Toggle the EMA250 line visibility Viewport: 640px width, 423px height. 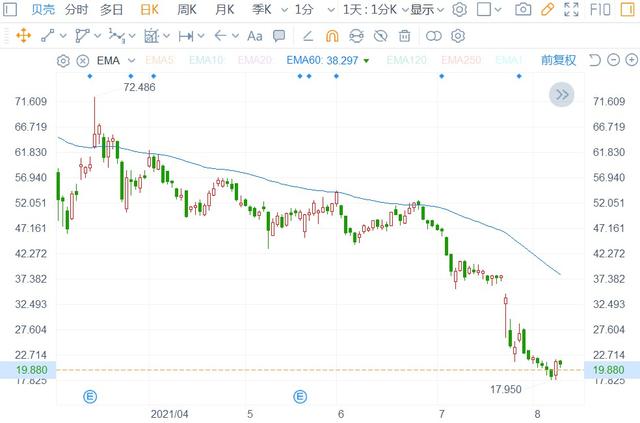tap(461, 61)
